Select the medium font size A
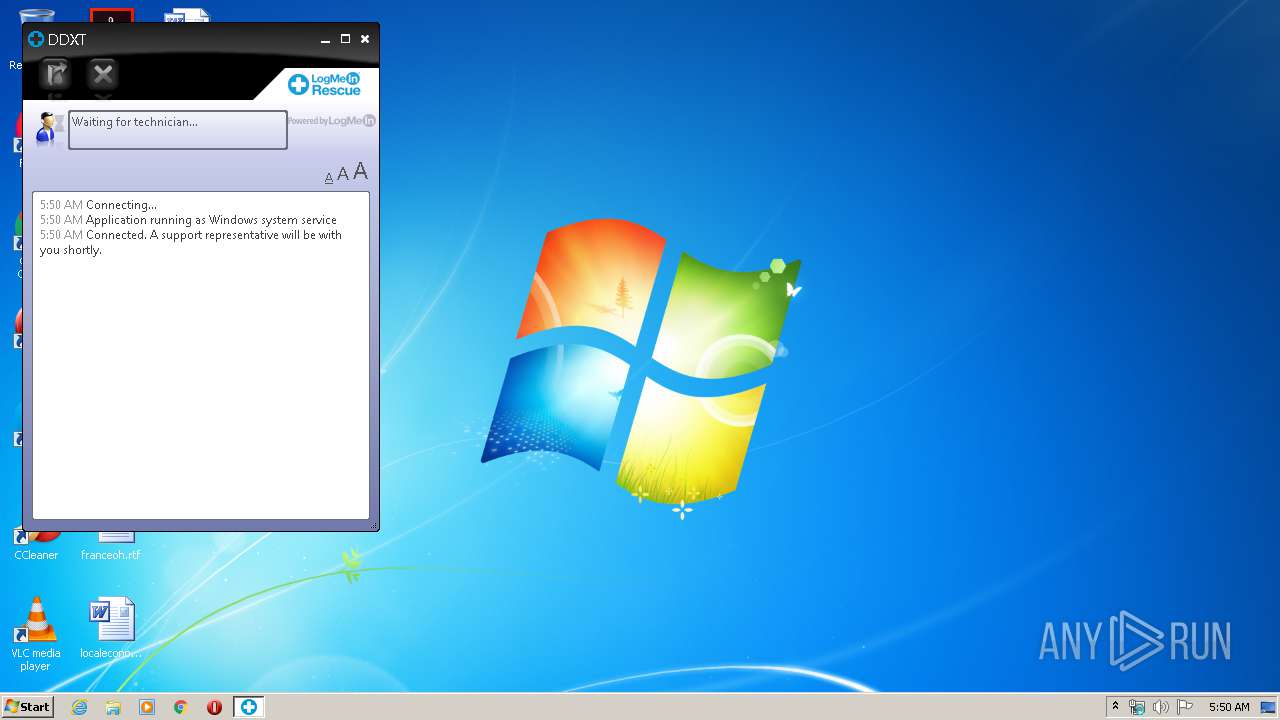Image resolution: width=1280 pixels, height=720 pixels. pyautogui.click(x=343, y=175)
